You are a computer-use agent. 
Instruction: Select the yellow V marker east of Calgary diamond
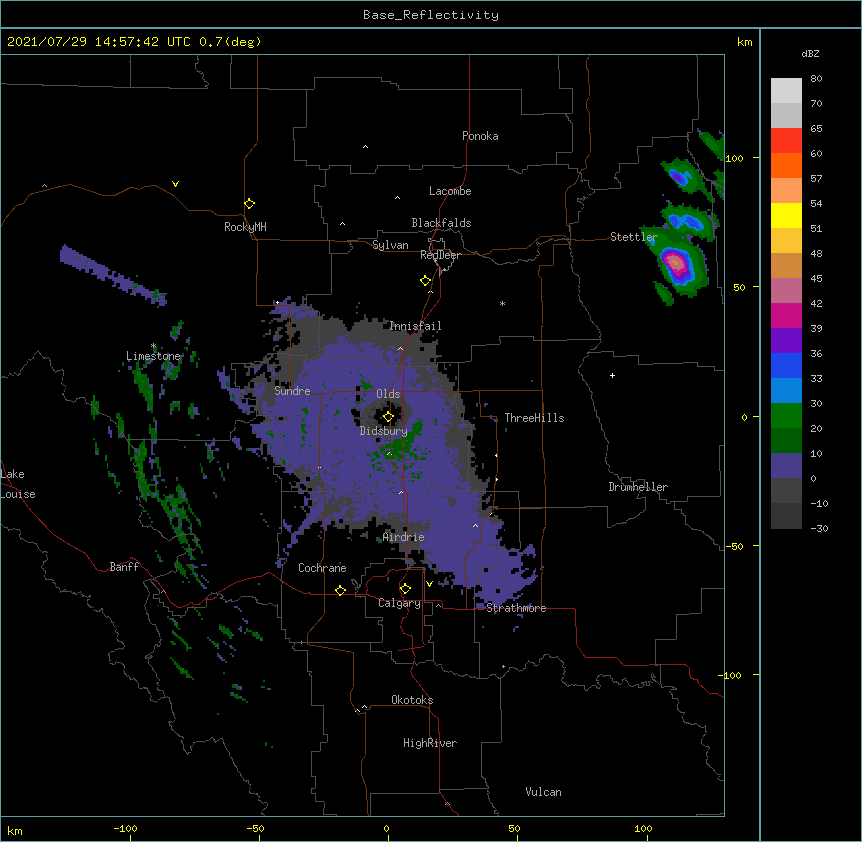tap(429, 584)
